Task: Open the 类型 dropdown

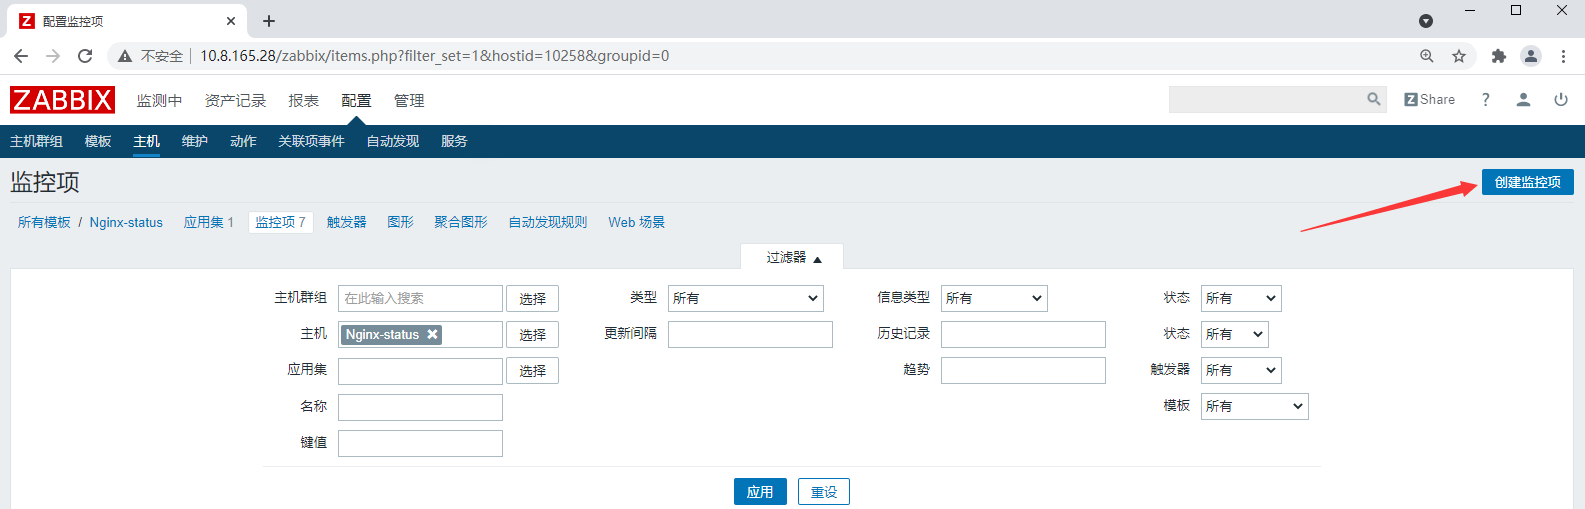Action: (x=746, y=298)
